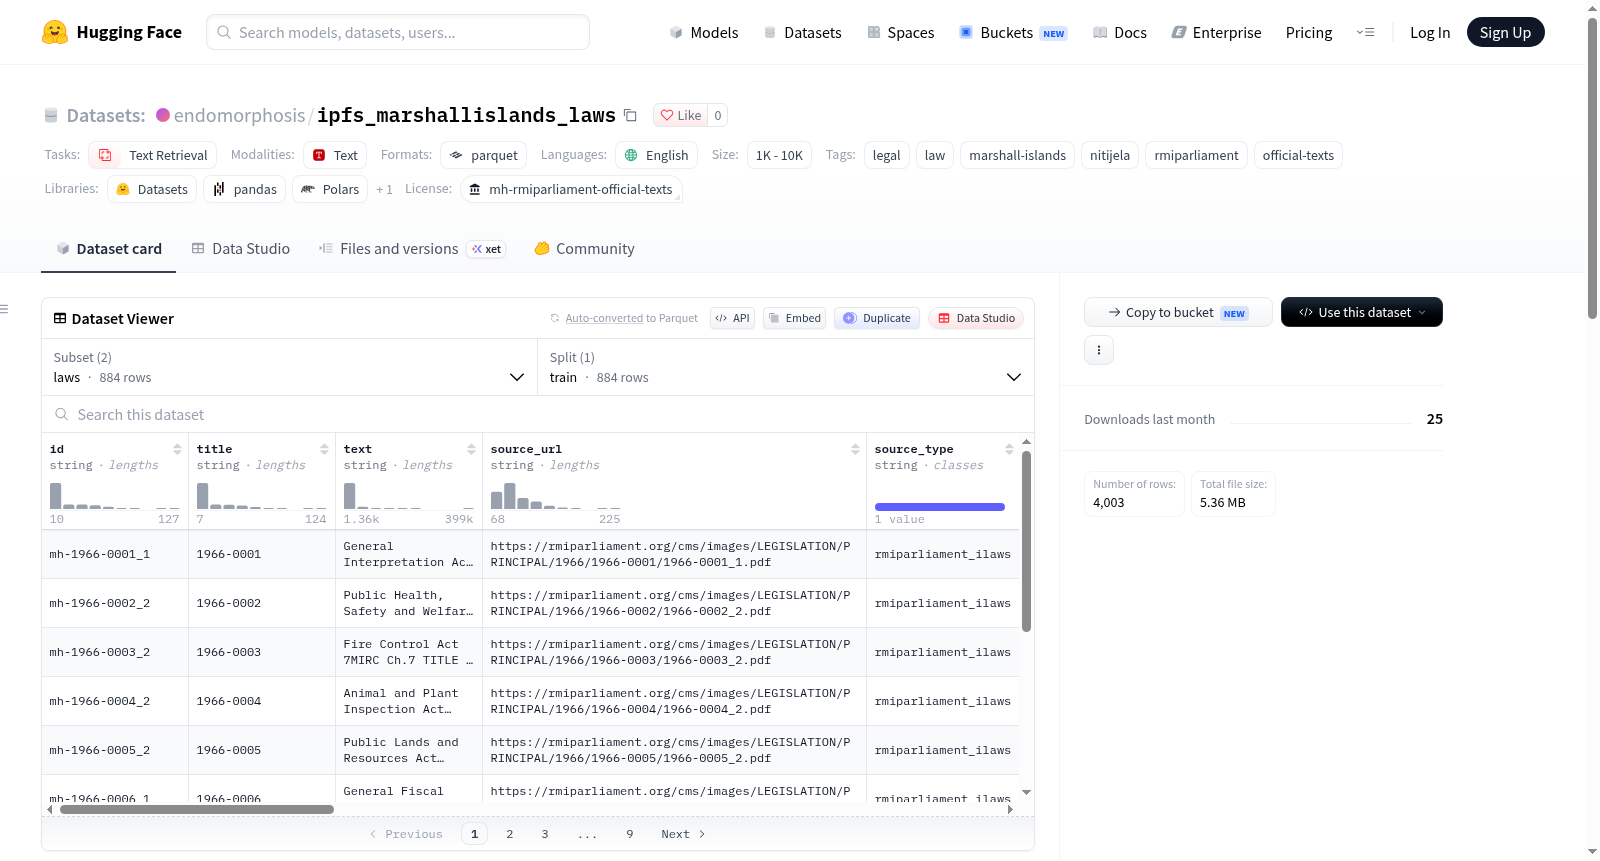
Task: Click the Embed button
Action: (x=794, y=318)
